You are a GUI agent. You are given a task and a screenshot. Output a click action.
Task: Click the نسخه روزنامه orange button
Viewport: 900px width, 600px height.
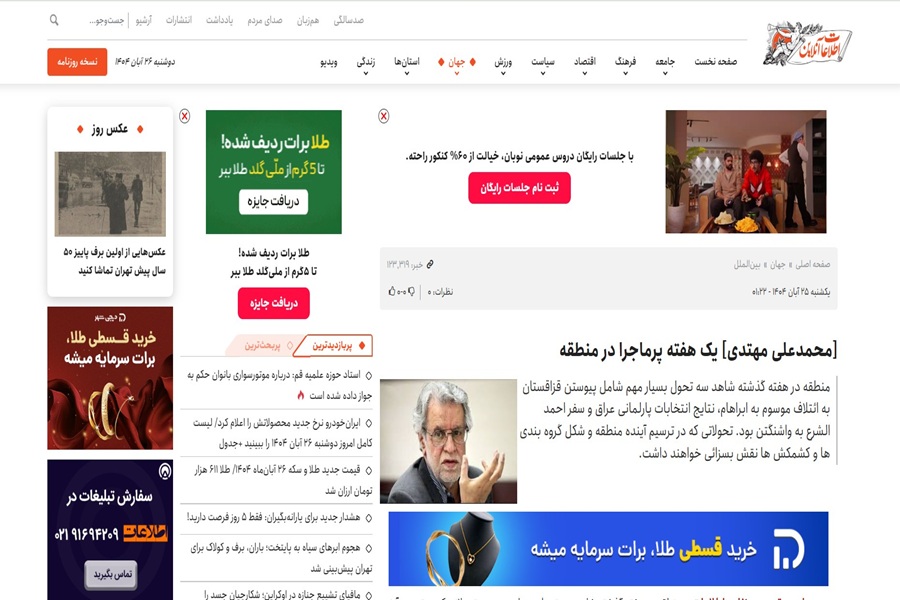click(77, 61)
